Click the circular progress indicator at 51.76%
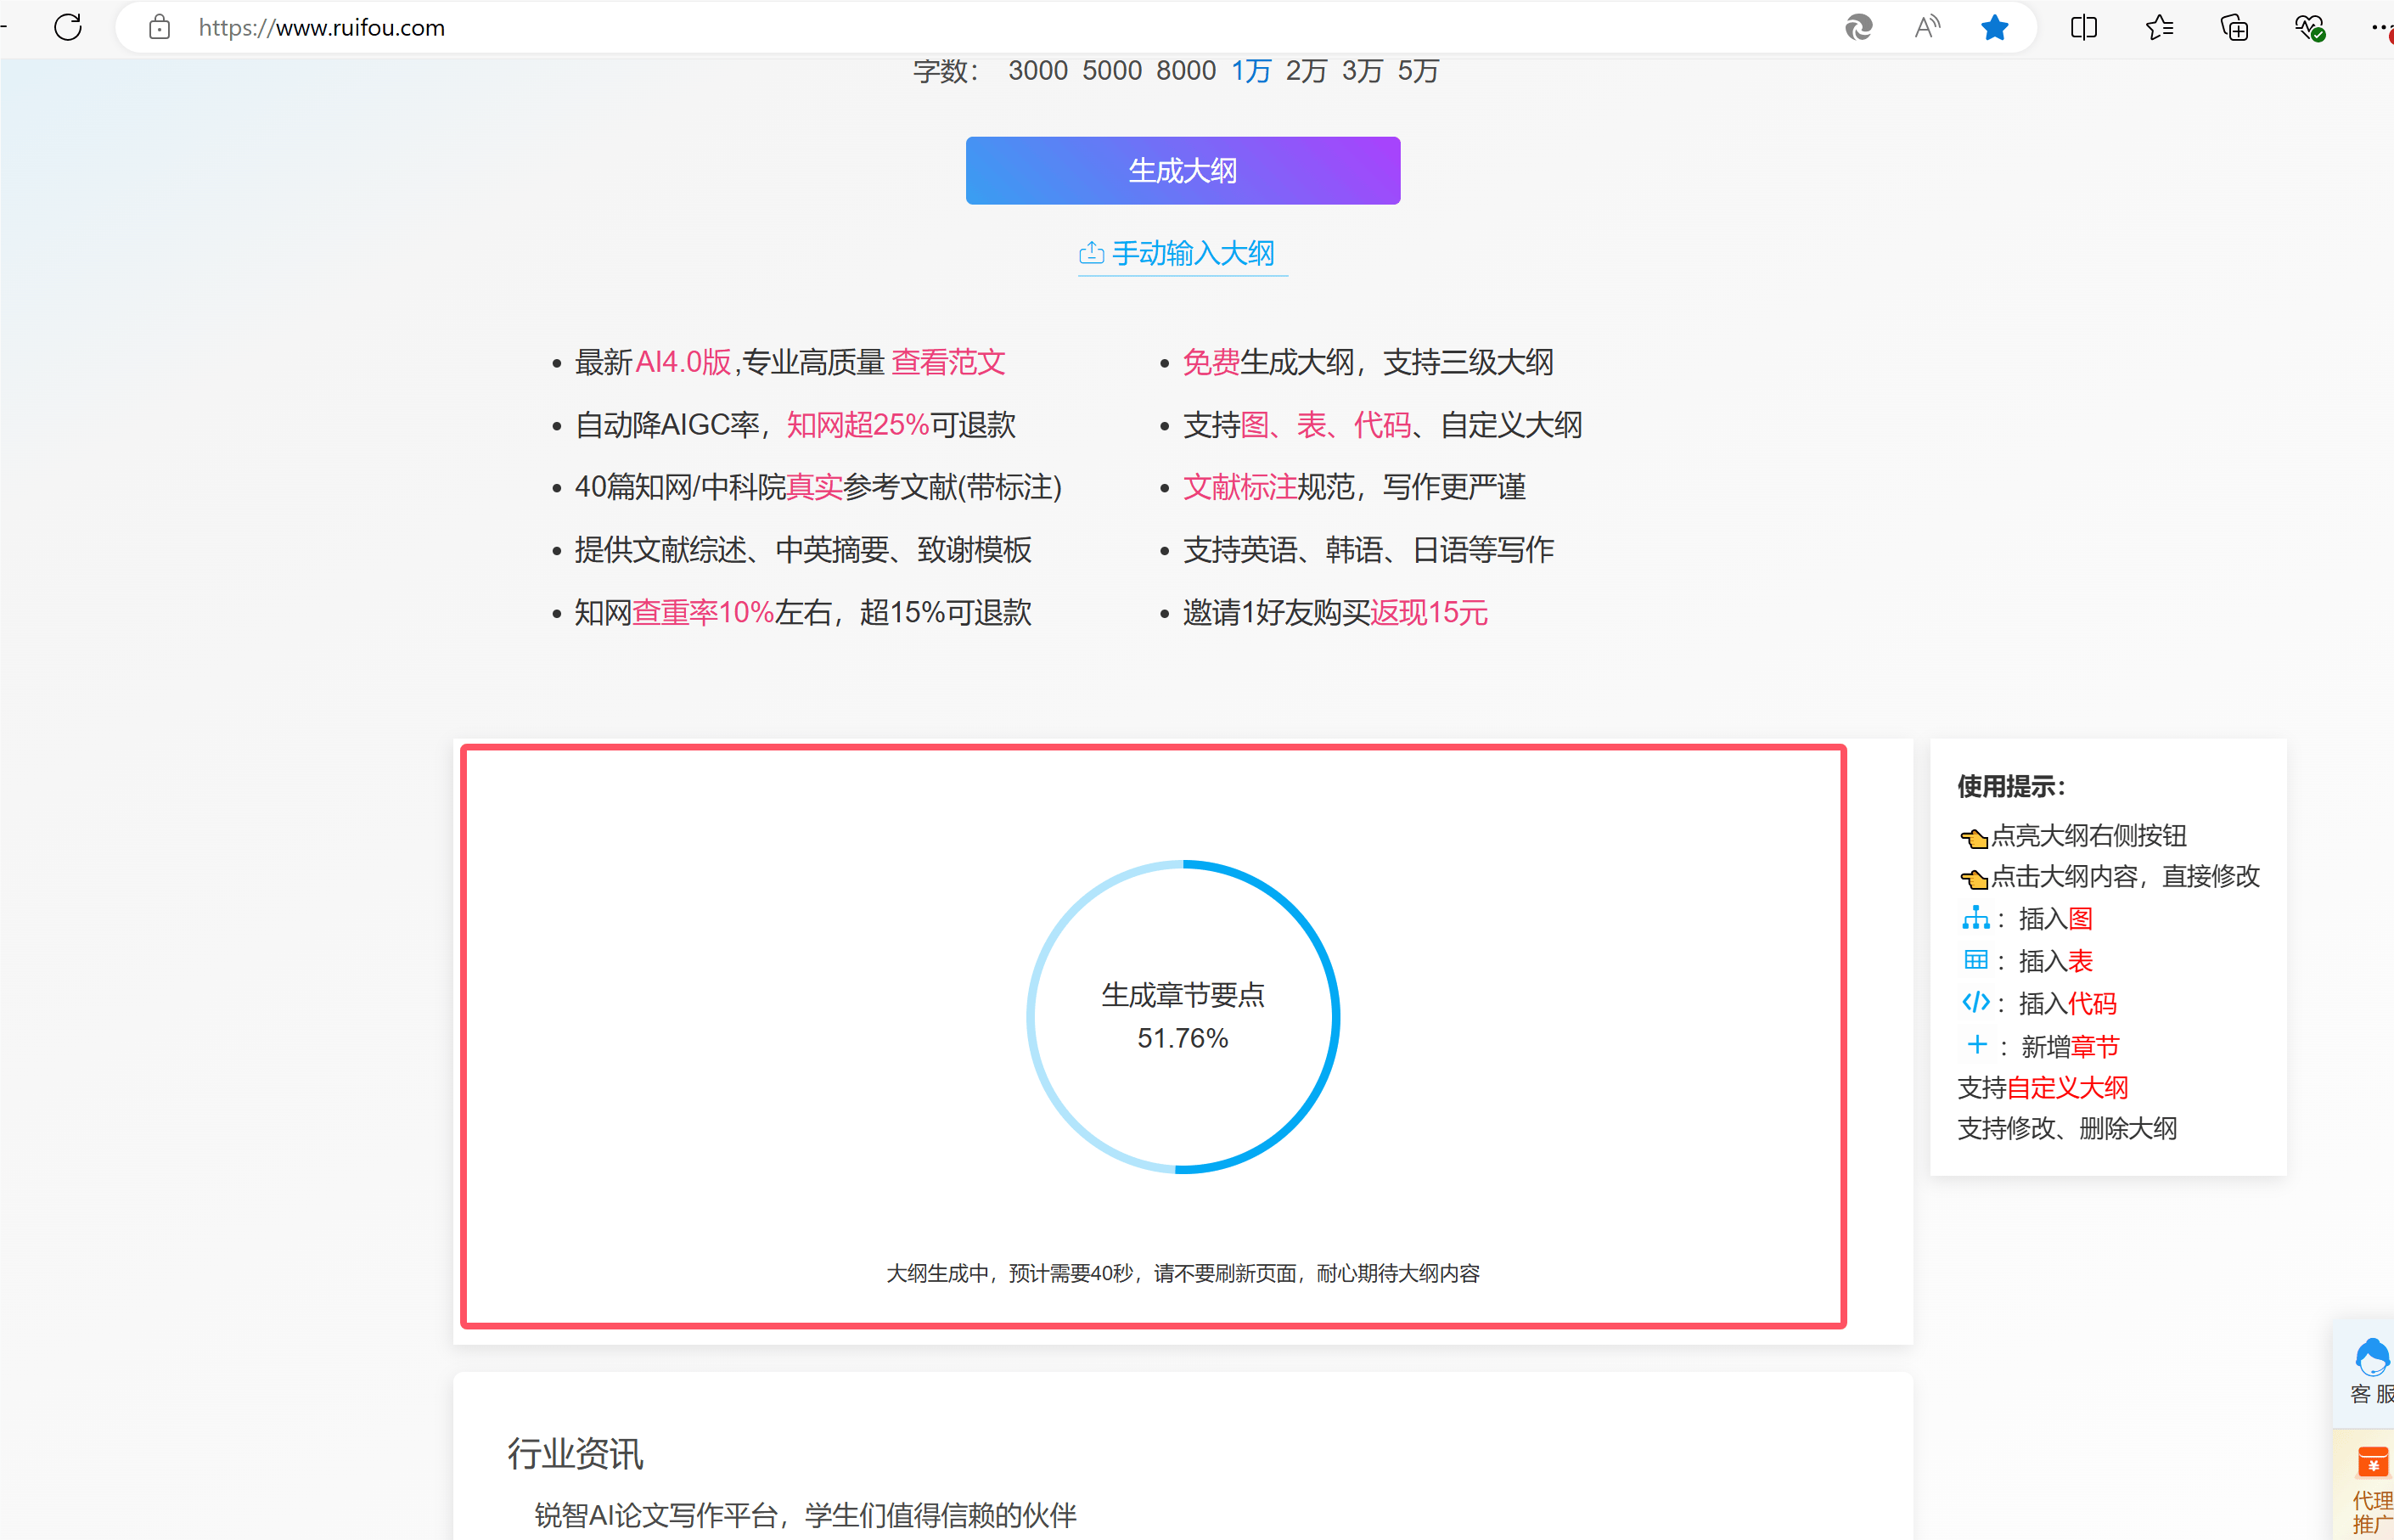This screenshot has width=2394, height=1540. (1182, 1016)
